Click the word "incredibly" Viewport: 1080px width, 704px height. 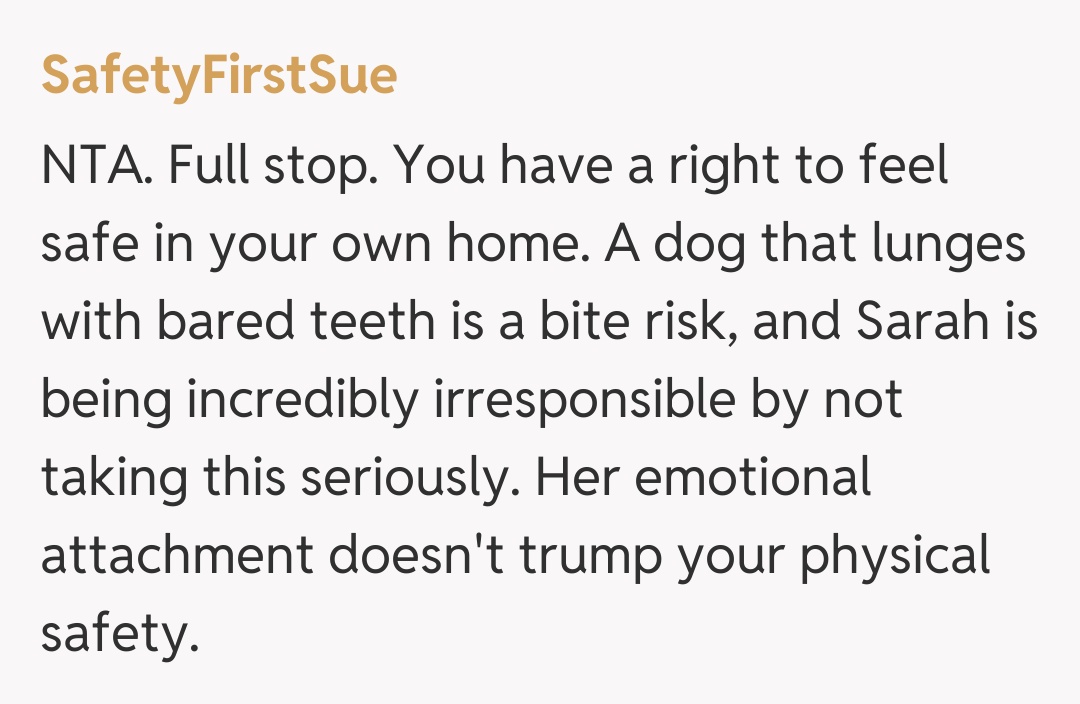302,399
